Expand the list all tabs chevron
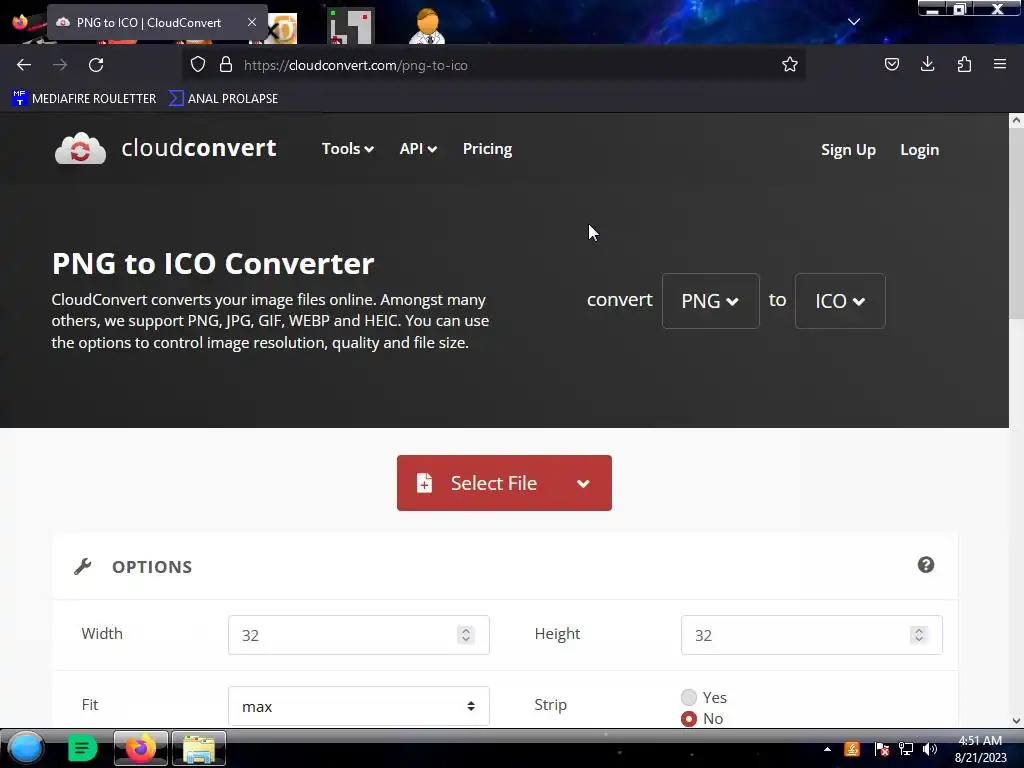The width and height of the screenshot is (1024, 768). pos(853,22)
